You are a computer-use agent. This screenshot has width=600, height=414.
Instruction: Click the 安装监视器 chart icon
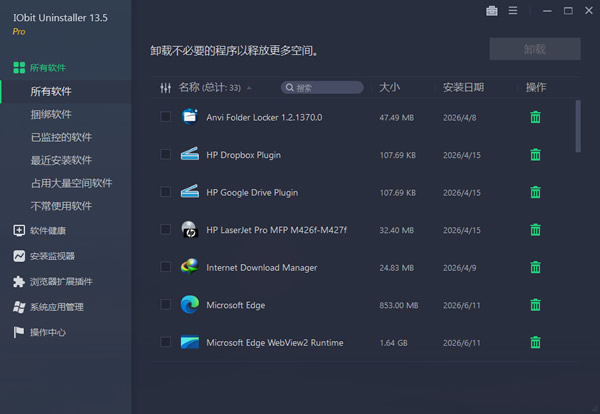coord(19,256)
